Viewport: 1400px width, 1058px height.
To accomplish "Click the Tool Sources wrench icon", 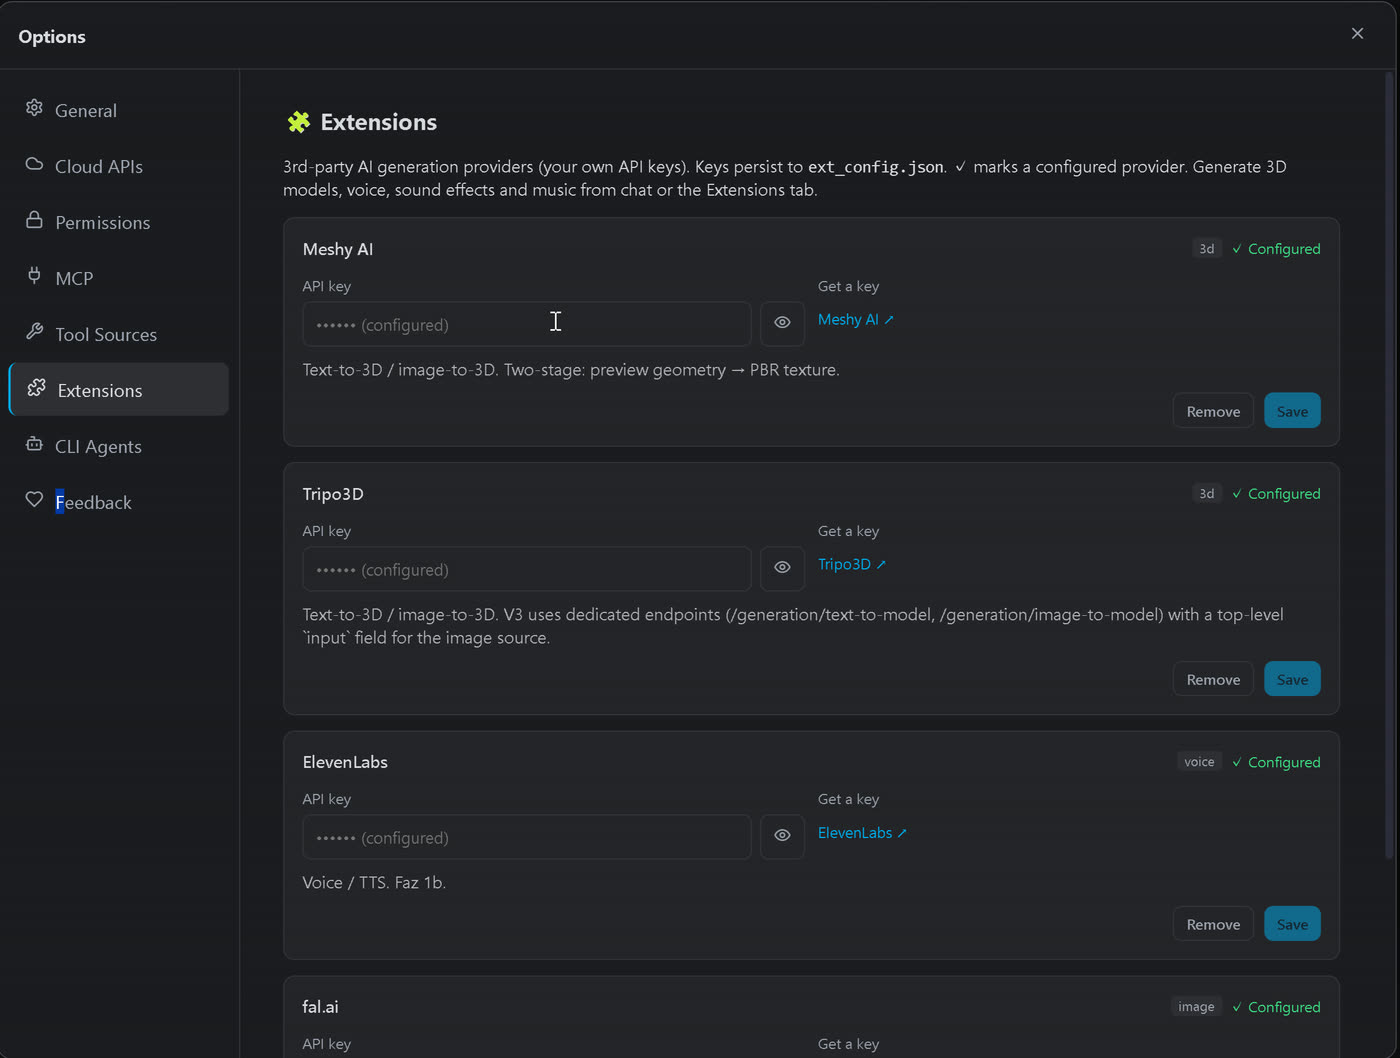I will click(34, 332).
